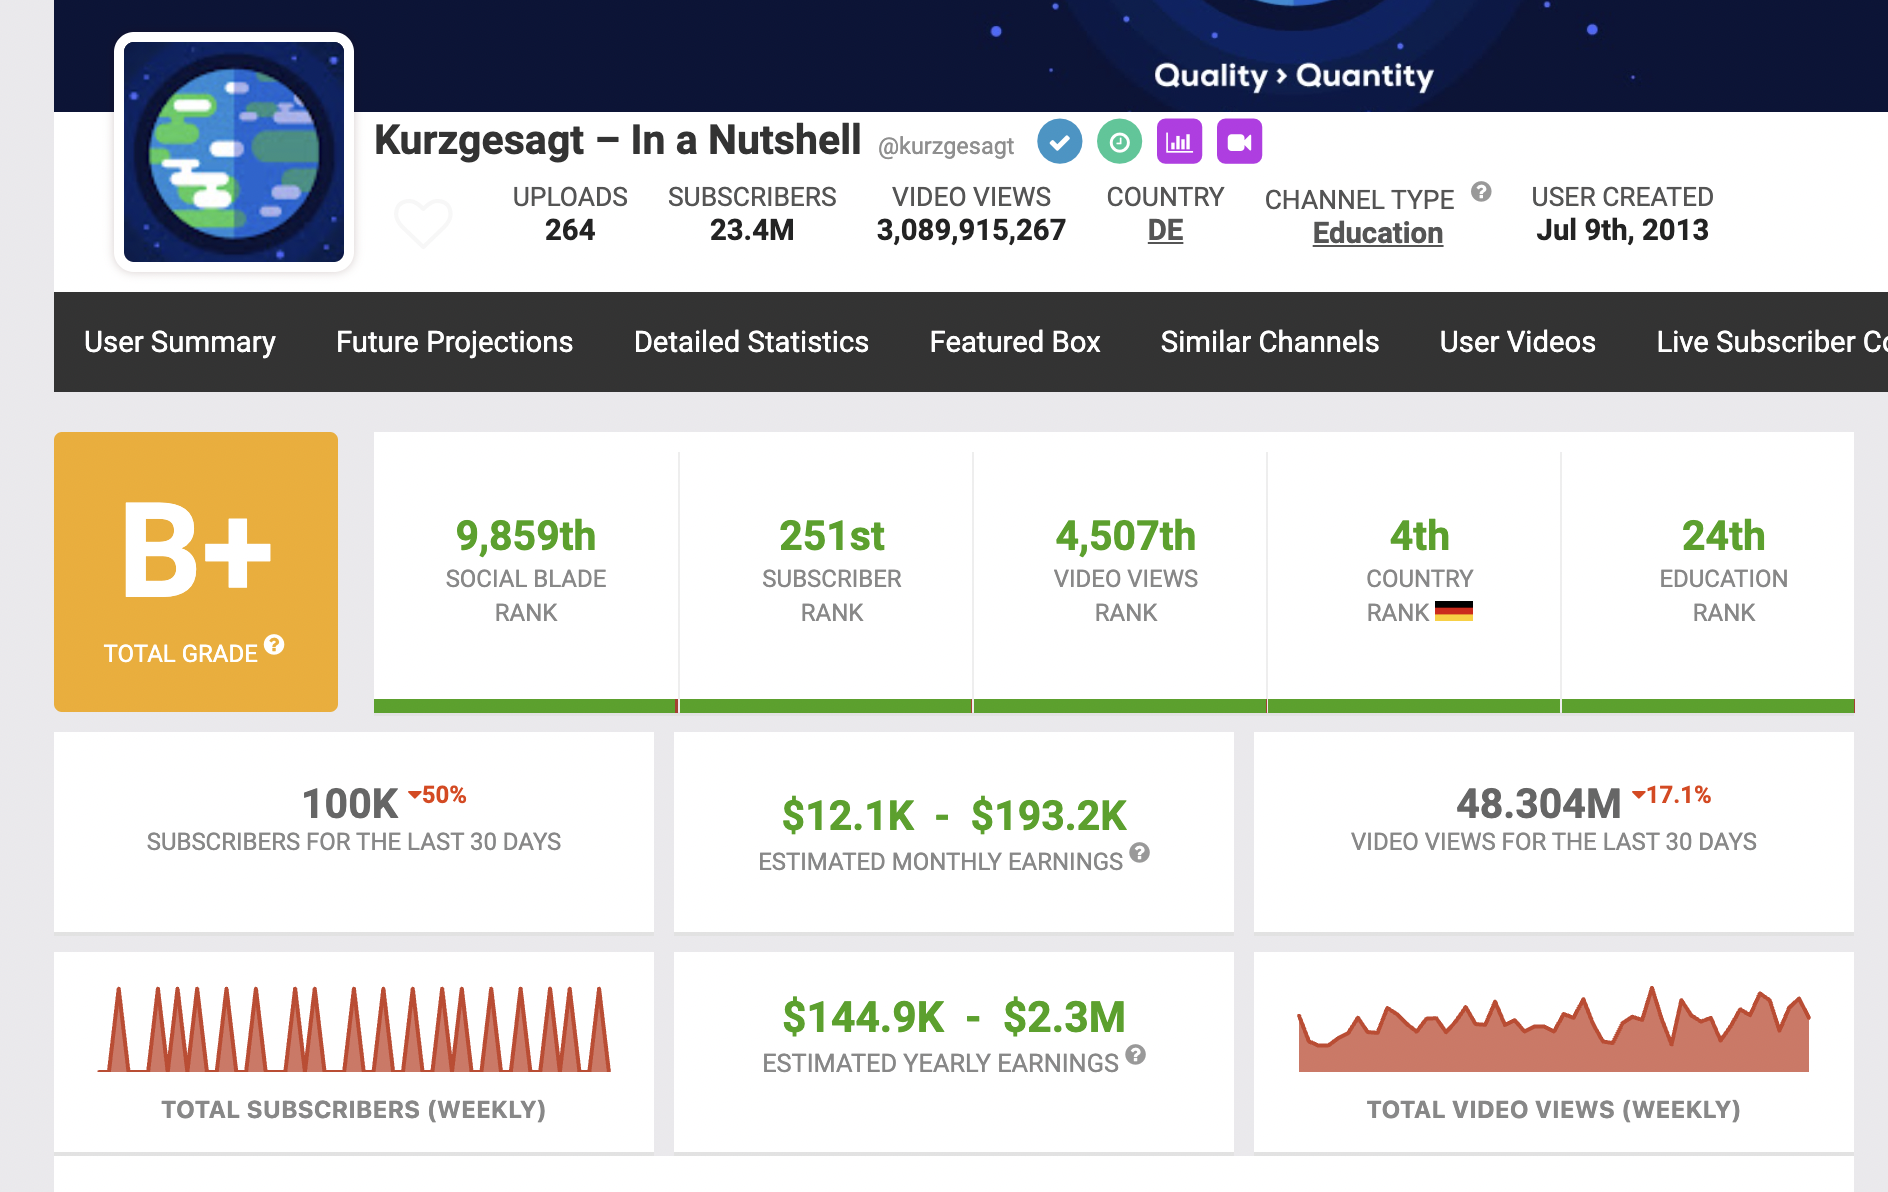
Task: Open the Detailed Statistics tab
Action: [751, 342]
